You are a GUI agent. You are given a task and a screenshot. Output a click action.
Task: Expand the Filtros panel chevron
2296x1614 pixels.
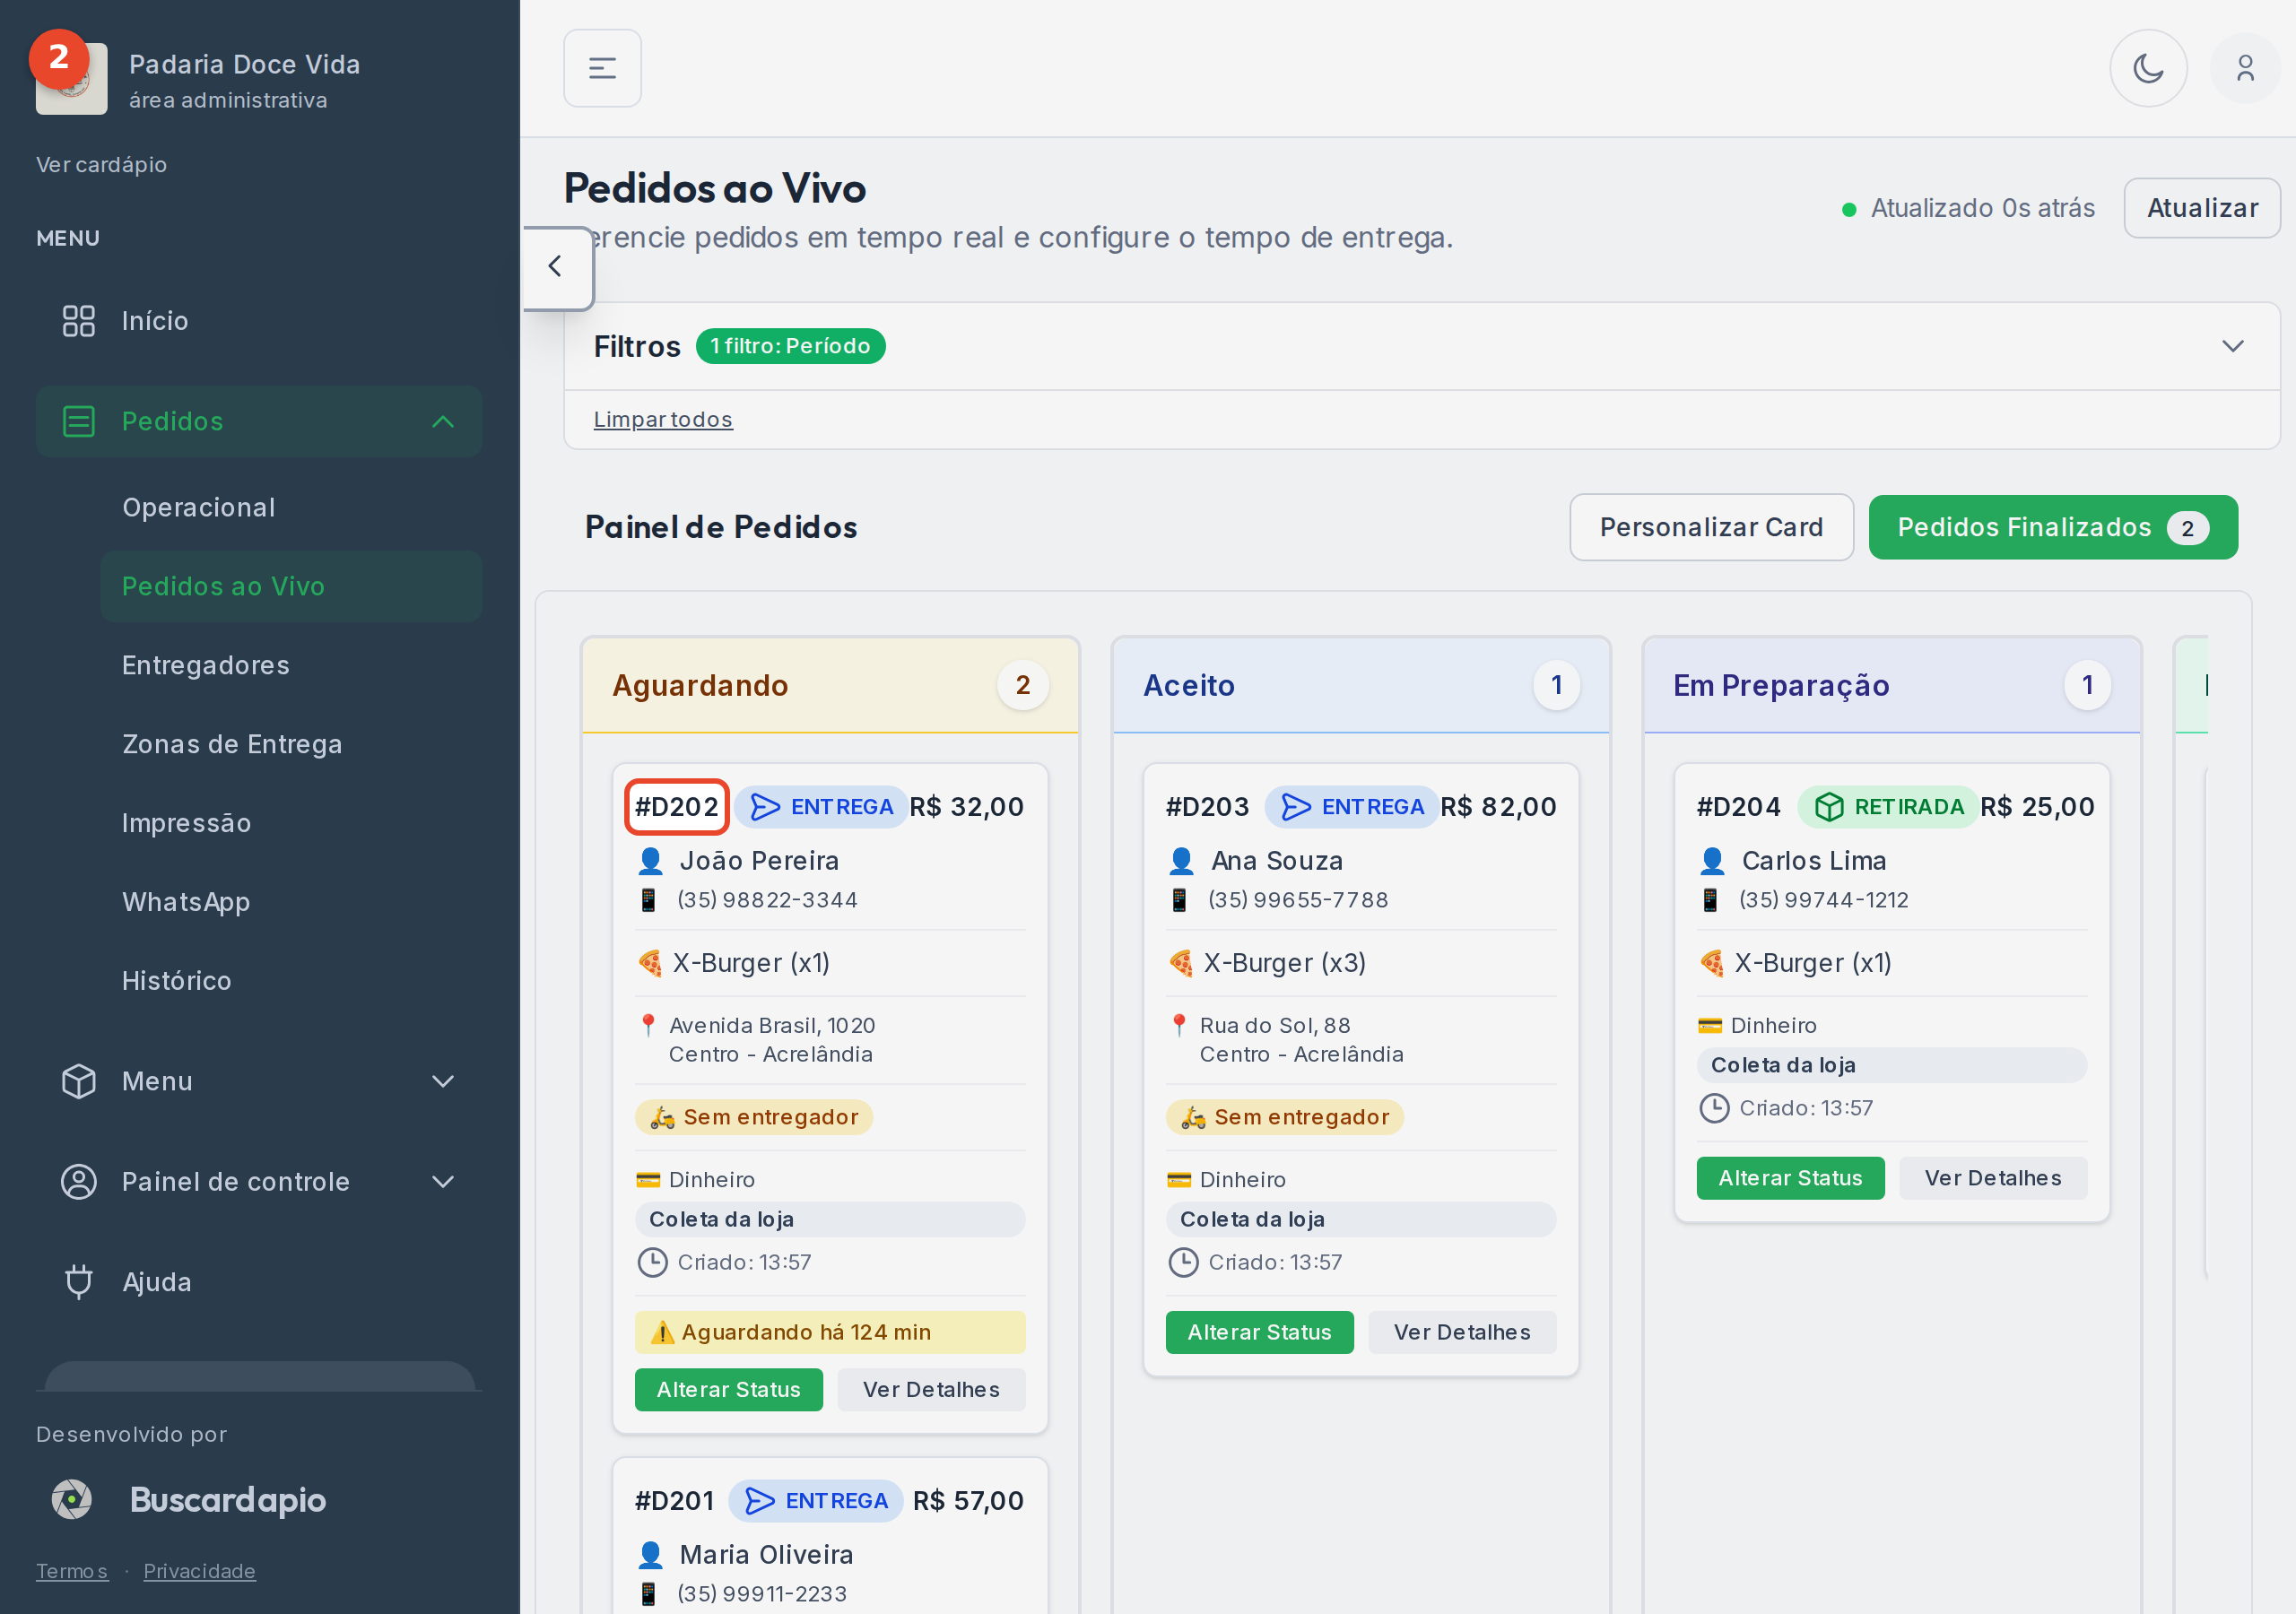tap(2232, 346)
